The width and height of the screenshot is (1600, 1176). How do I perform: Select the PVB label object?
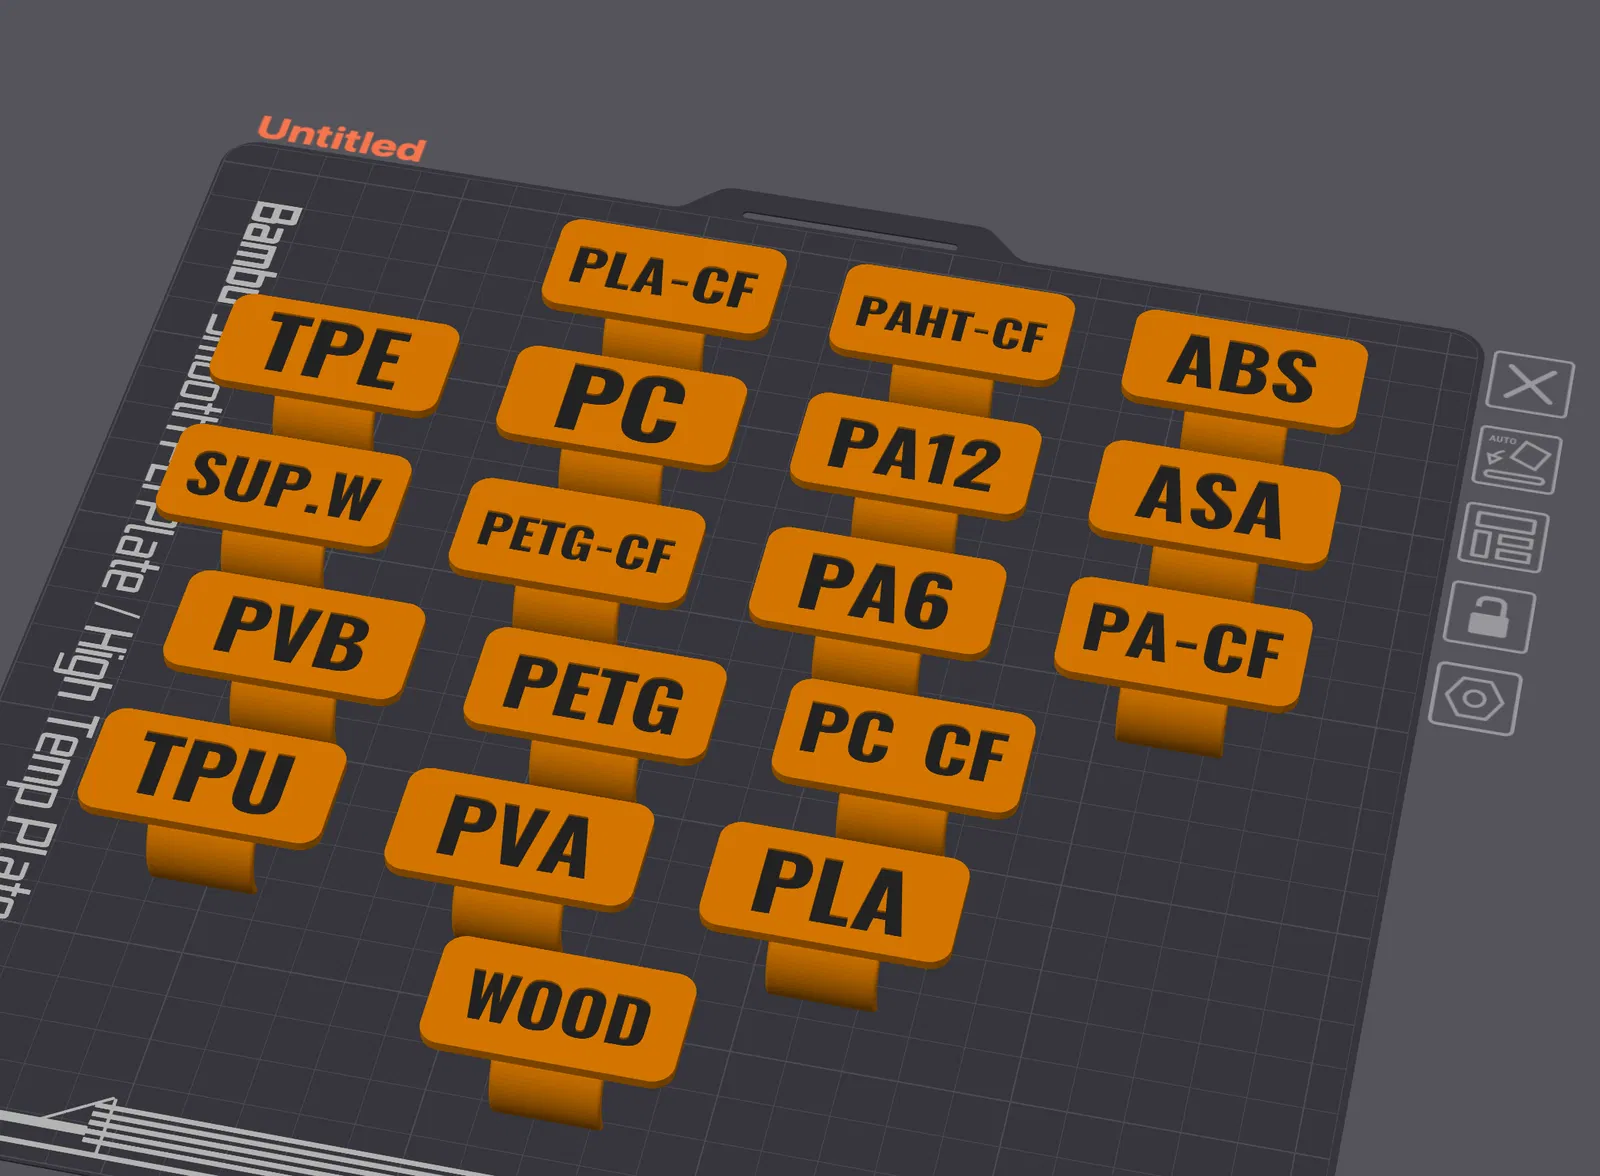coord(294,634)
